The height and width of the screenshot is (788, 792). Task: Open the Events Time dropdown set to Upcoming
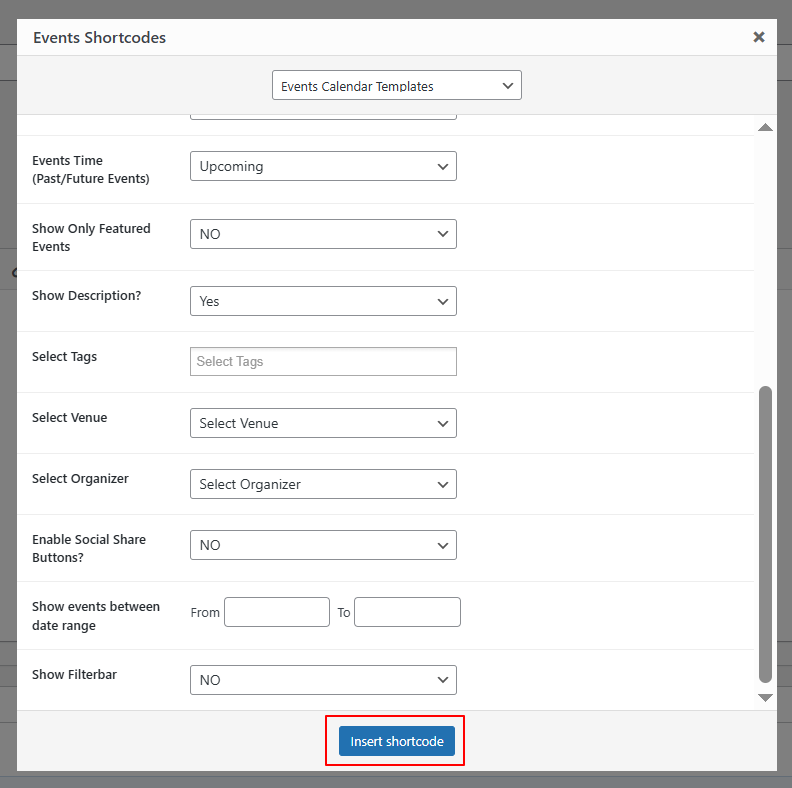click(323, 166)
